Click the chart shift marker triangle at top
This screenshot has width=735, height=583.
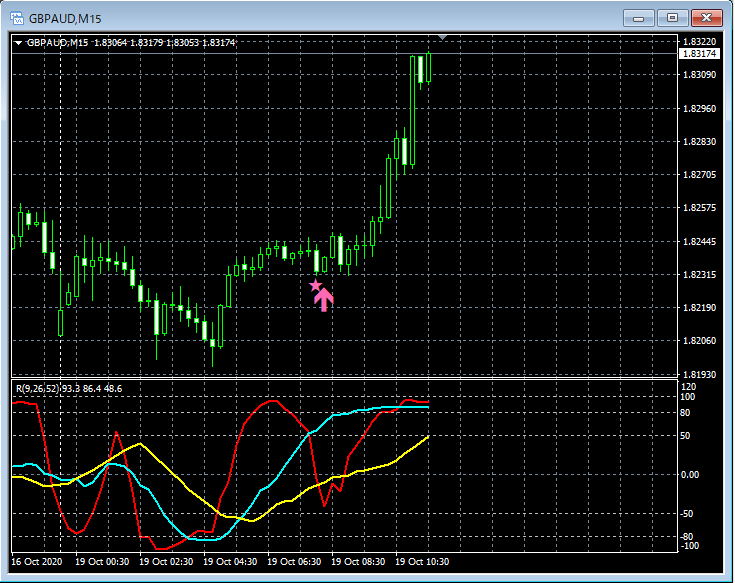(442, 37)
